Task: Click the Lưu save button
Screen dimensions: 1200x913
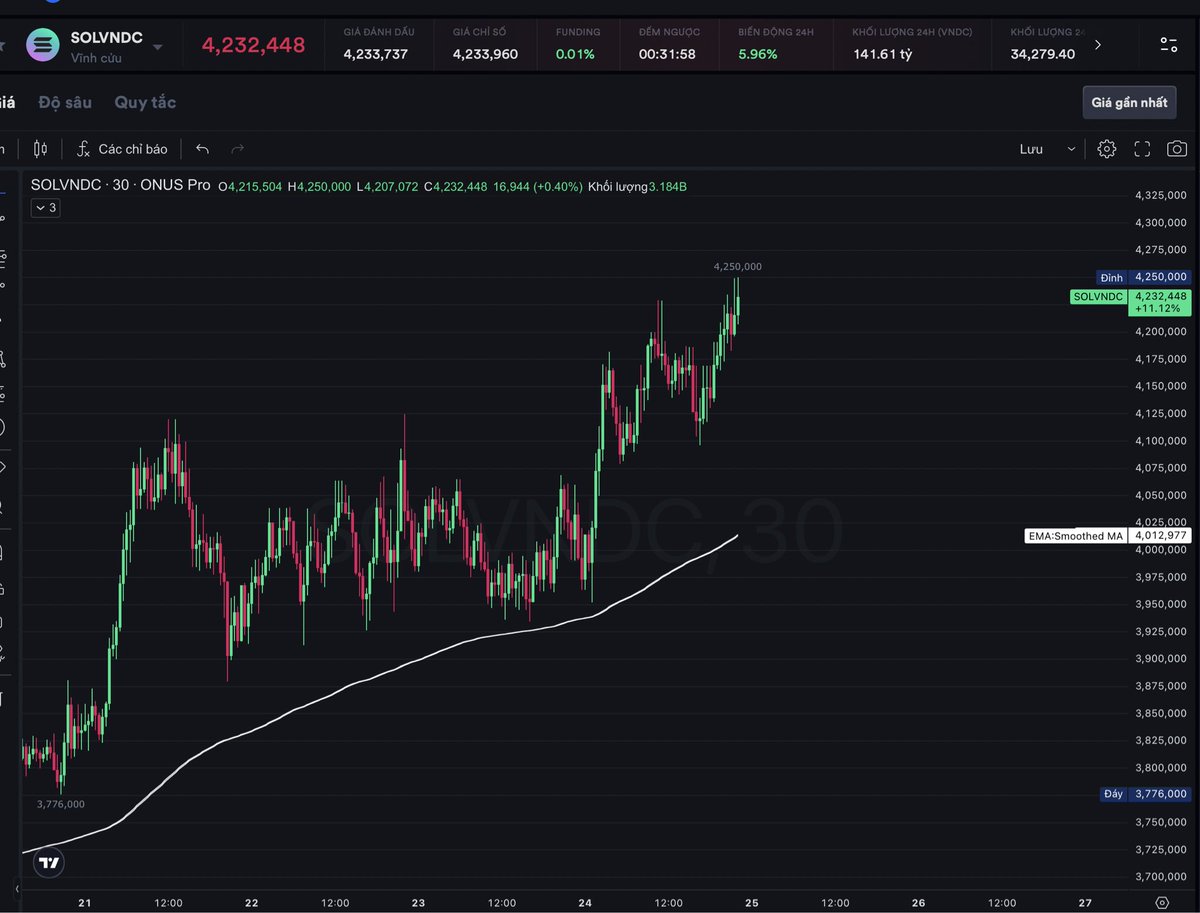Action: 1031,149
